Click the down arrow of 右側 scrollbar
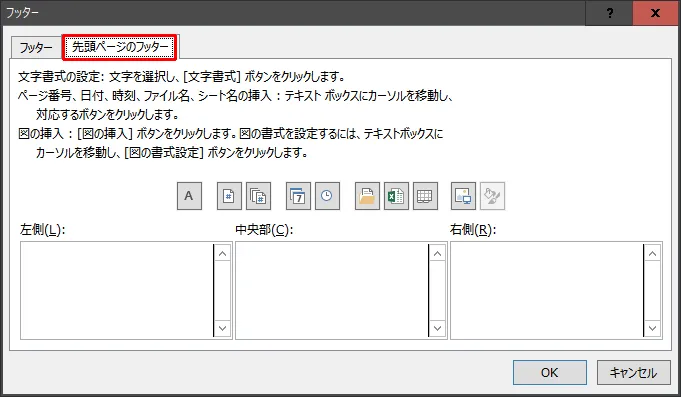Screen dimensions: 681x397 coord(652,328)
